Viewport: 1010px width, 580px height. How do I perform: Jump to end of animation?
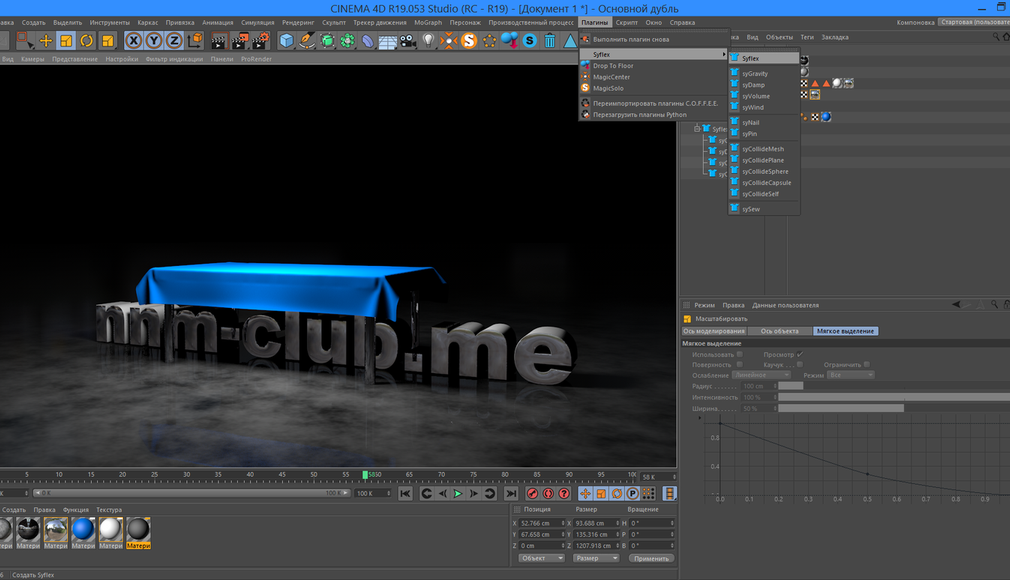511,494
